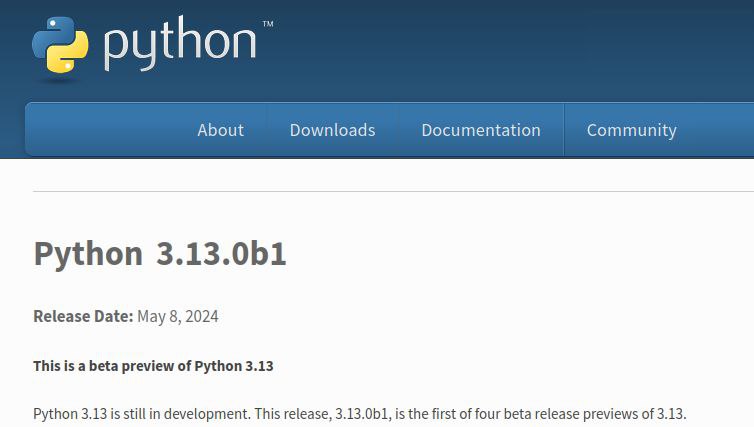Open the Documentation menu
Image resolution: width=754 pixels, height=427 pixels.
pos(480,130)
